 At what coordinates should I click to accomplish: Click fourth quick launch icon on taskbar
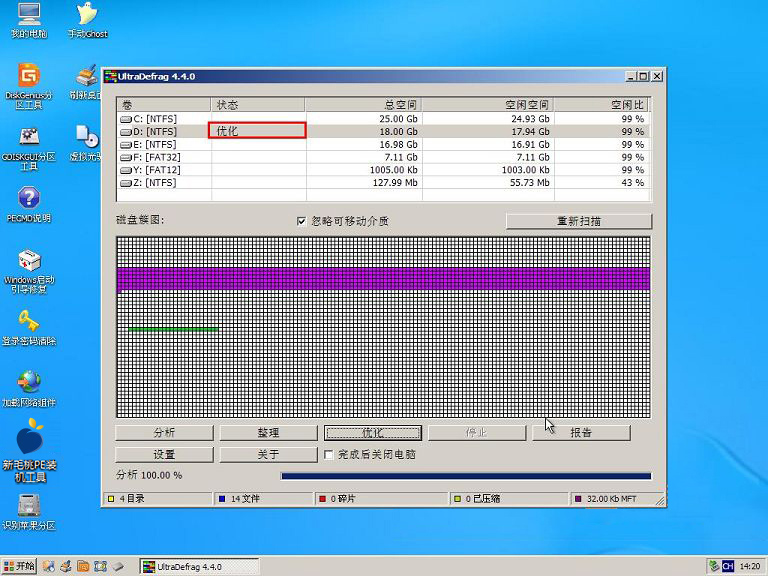pos(100,566)
